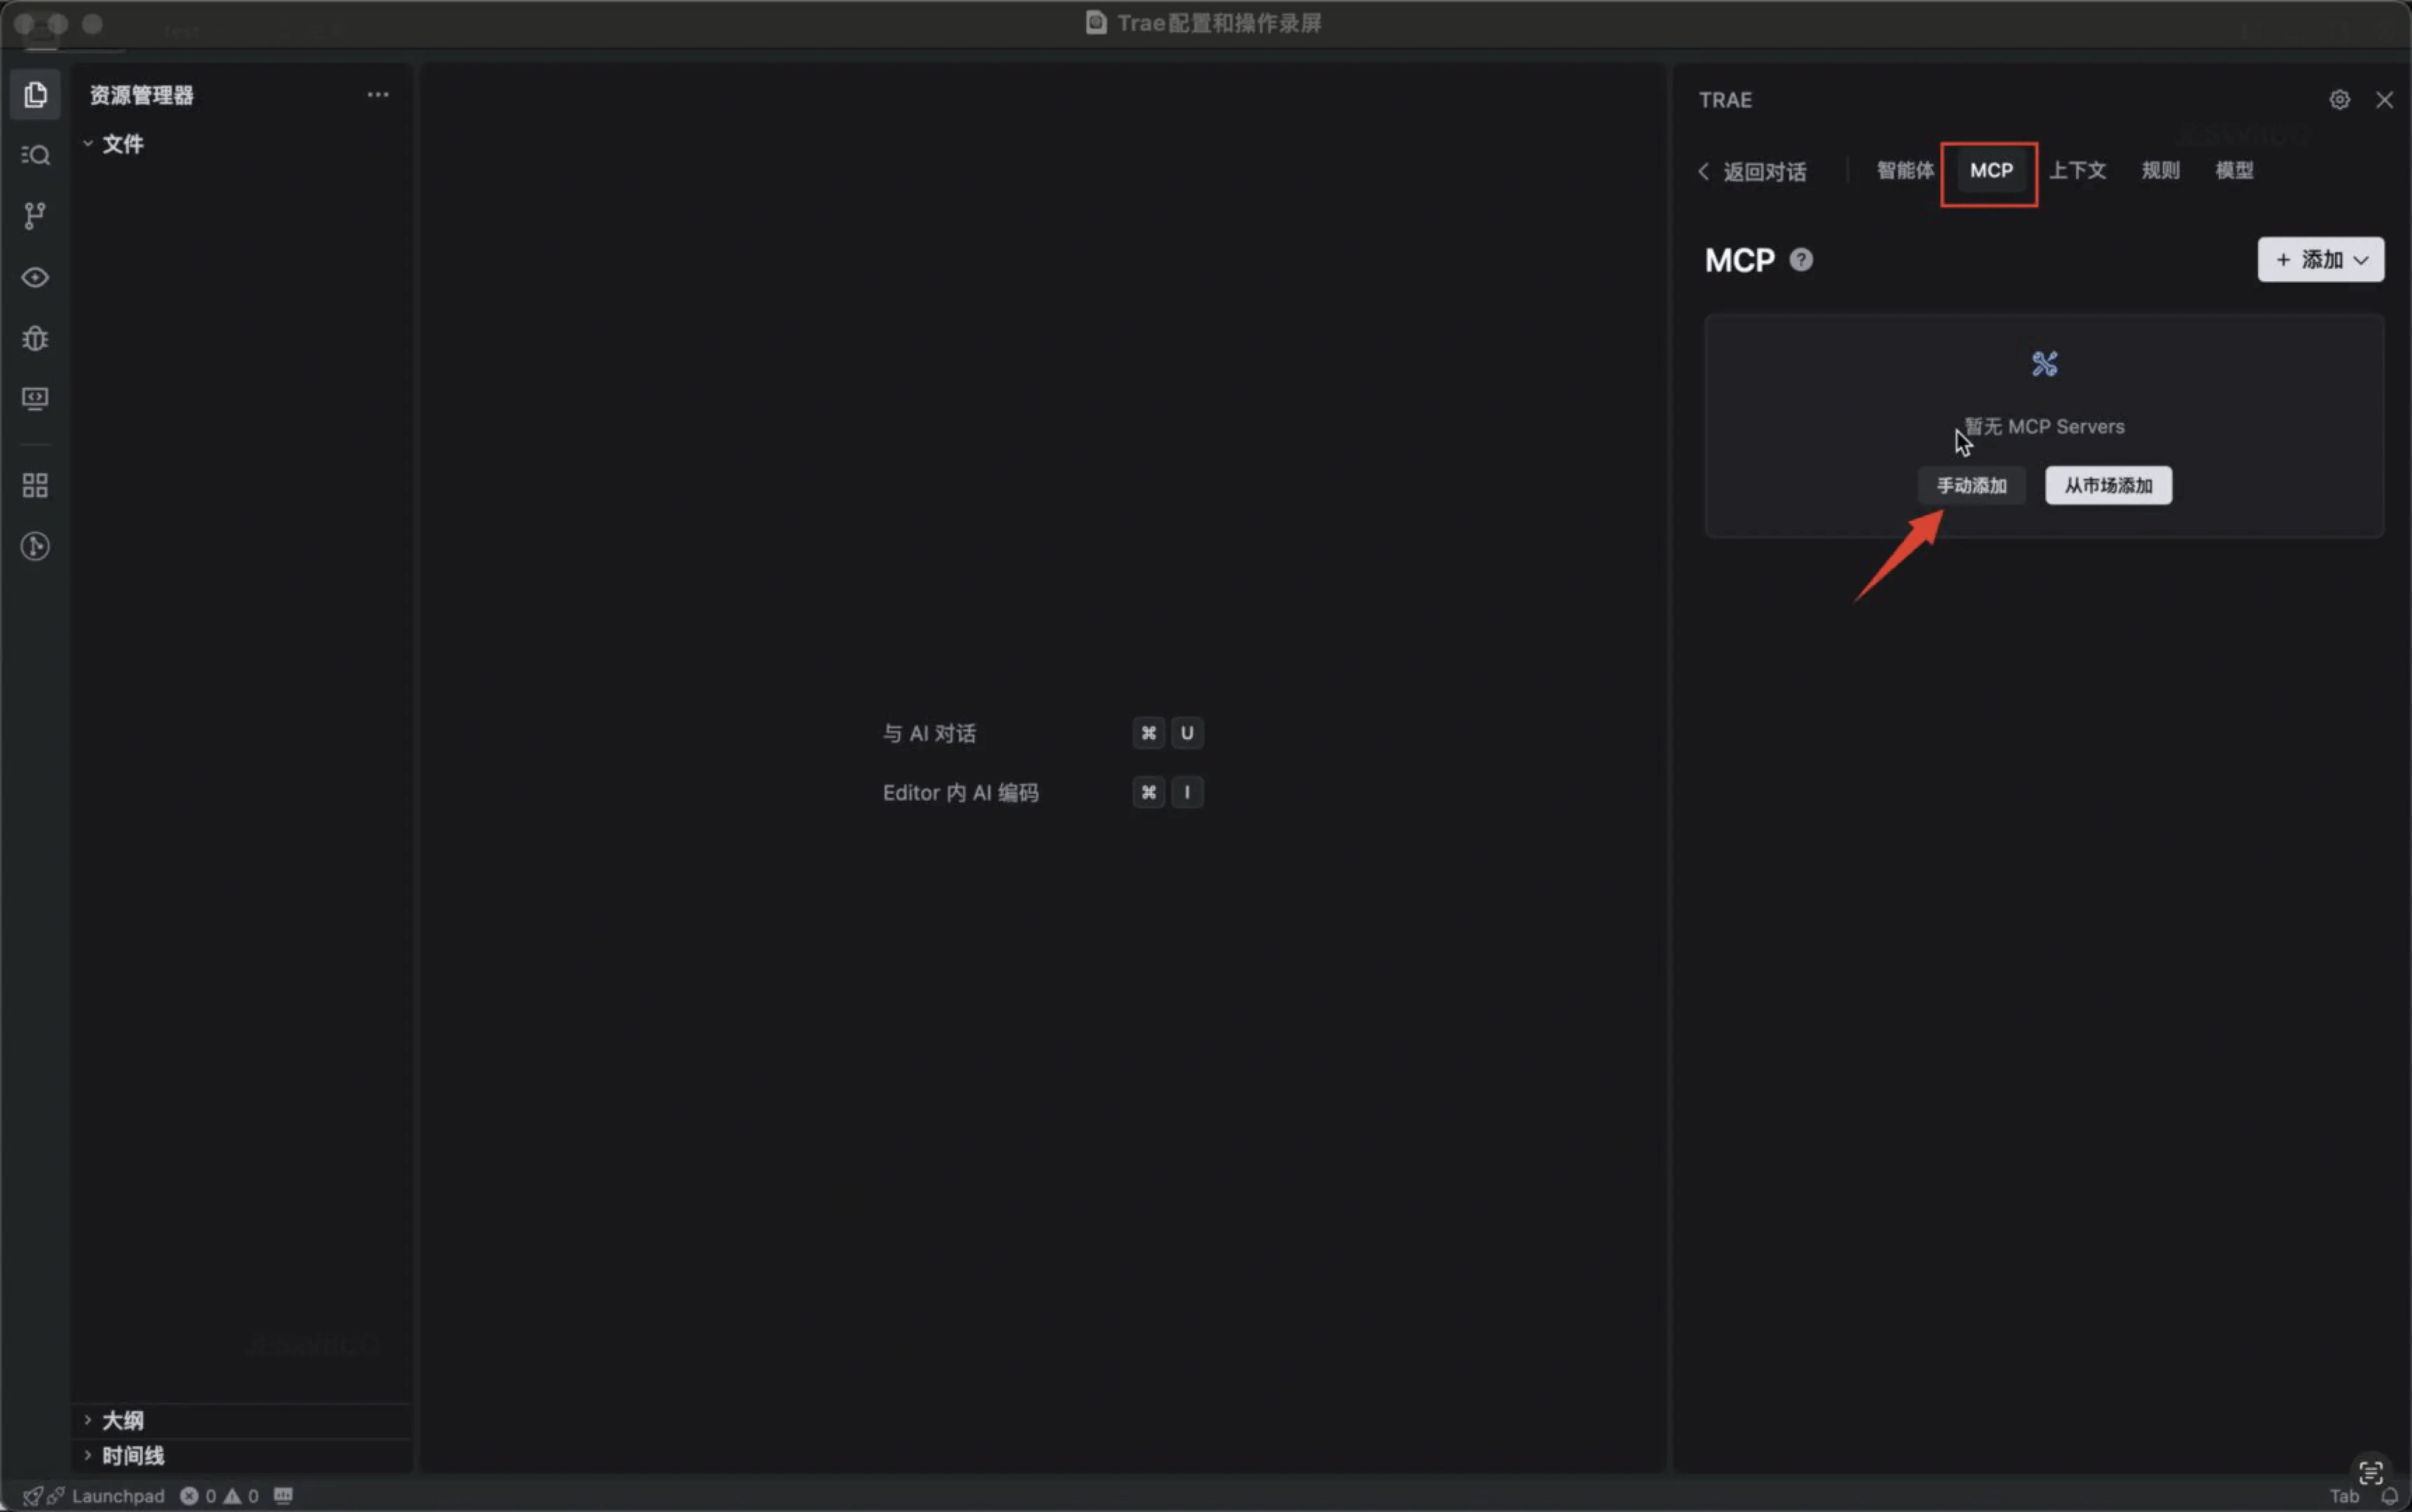Click the eye-shaped preview icon in sidebar
The width and height of the screenshot is (2412, 1512).
pos(36,277)
